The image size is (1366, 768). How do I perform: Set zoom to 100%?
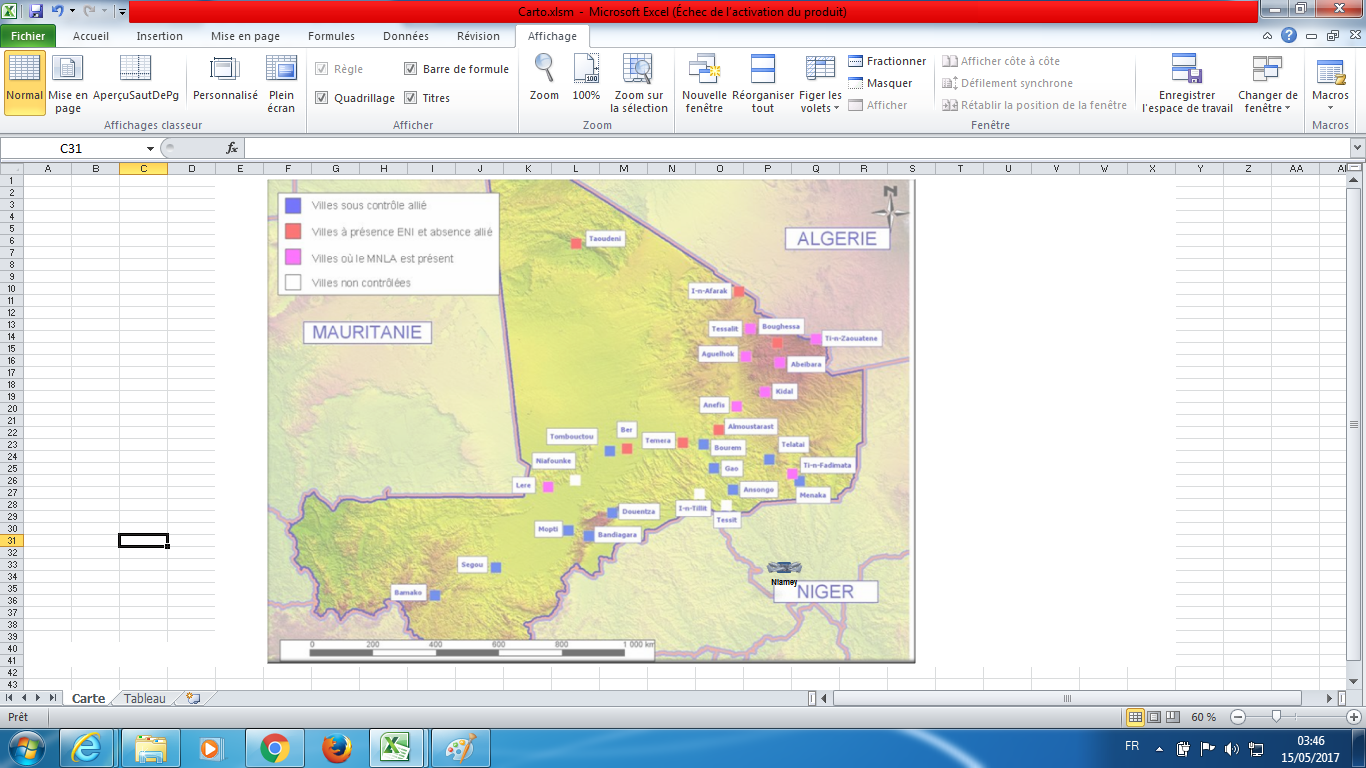[x=586, y=79]
